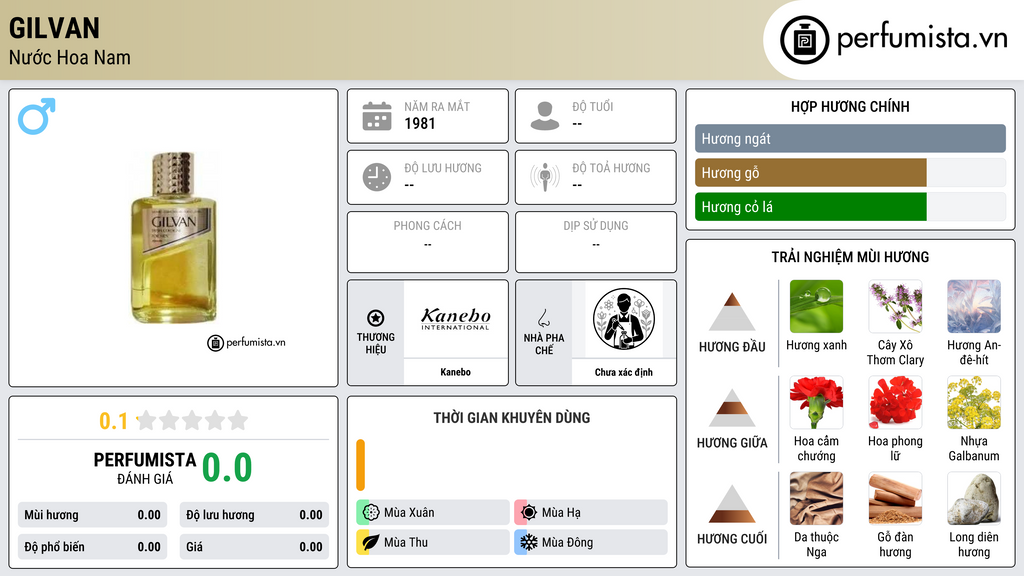
Task: Click the Dịp sử dụng panel
Action: (596, 242)
